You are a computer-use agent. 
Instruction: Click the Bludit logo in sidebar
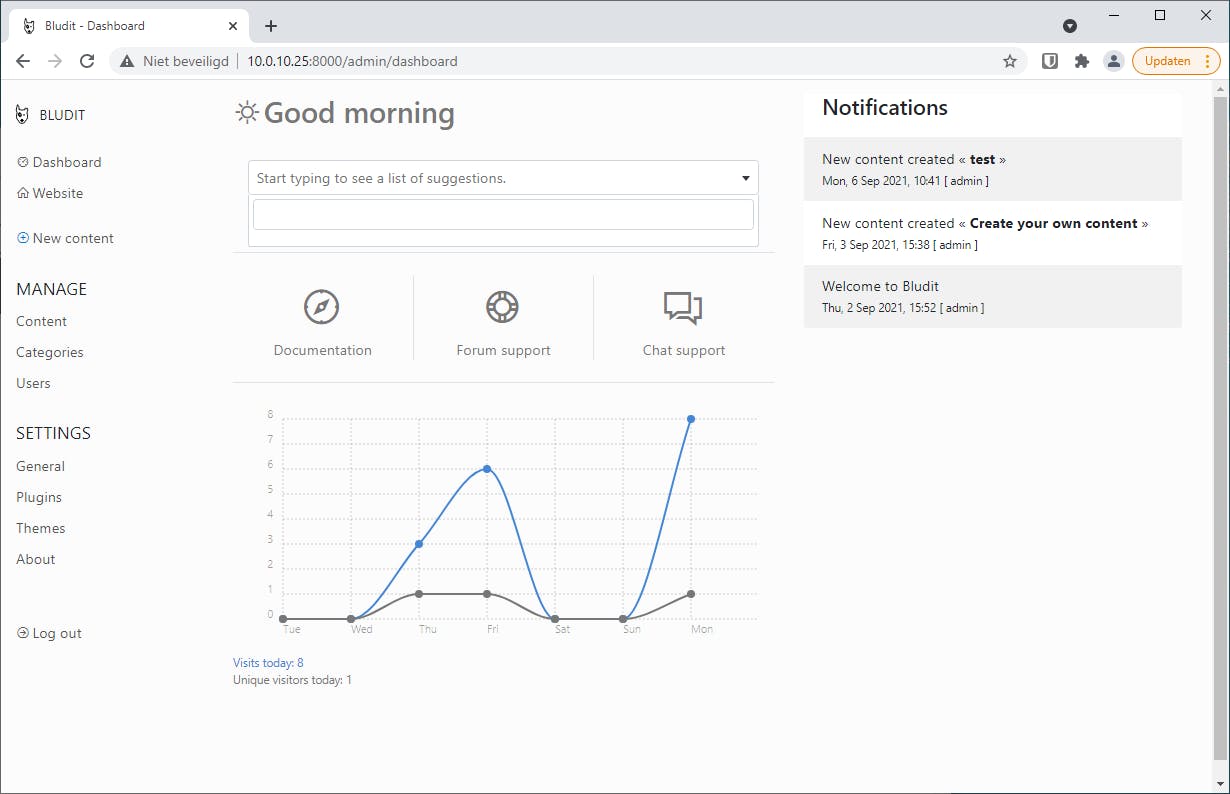(x=23, y=115)
